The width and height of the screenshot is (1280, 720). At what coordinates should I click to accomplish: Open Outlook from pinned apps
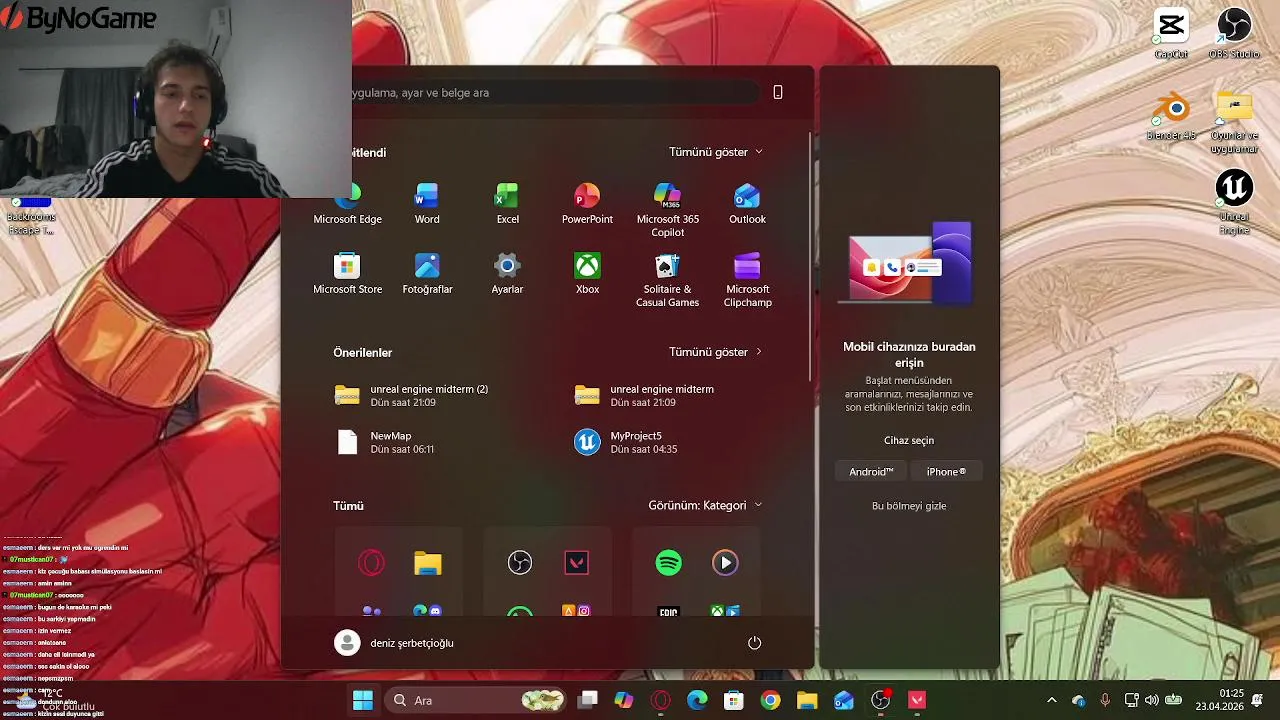747,205
